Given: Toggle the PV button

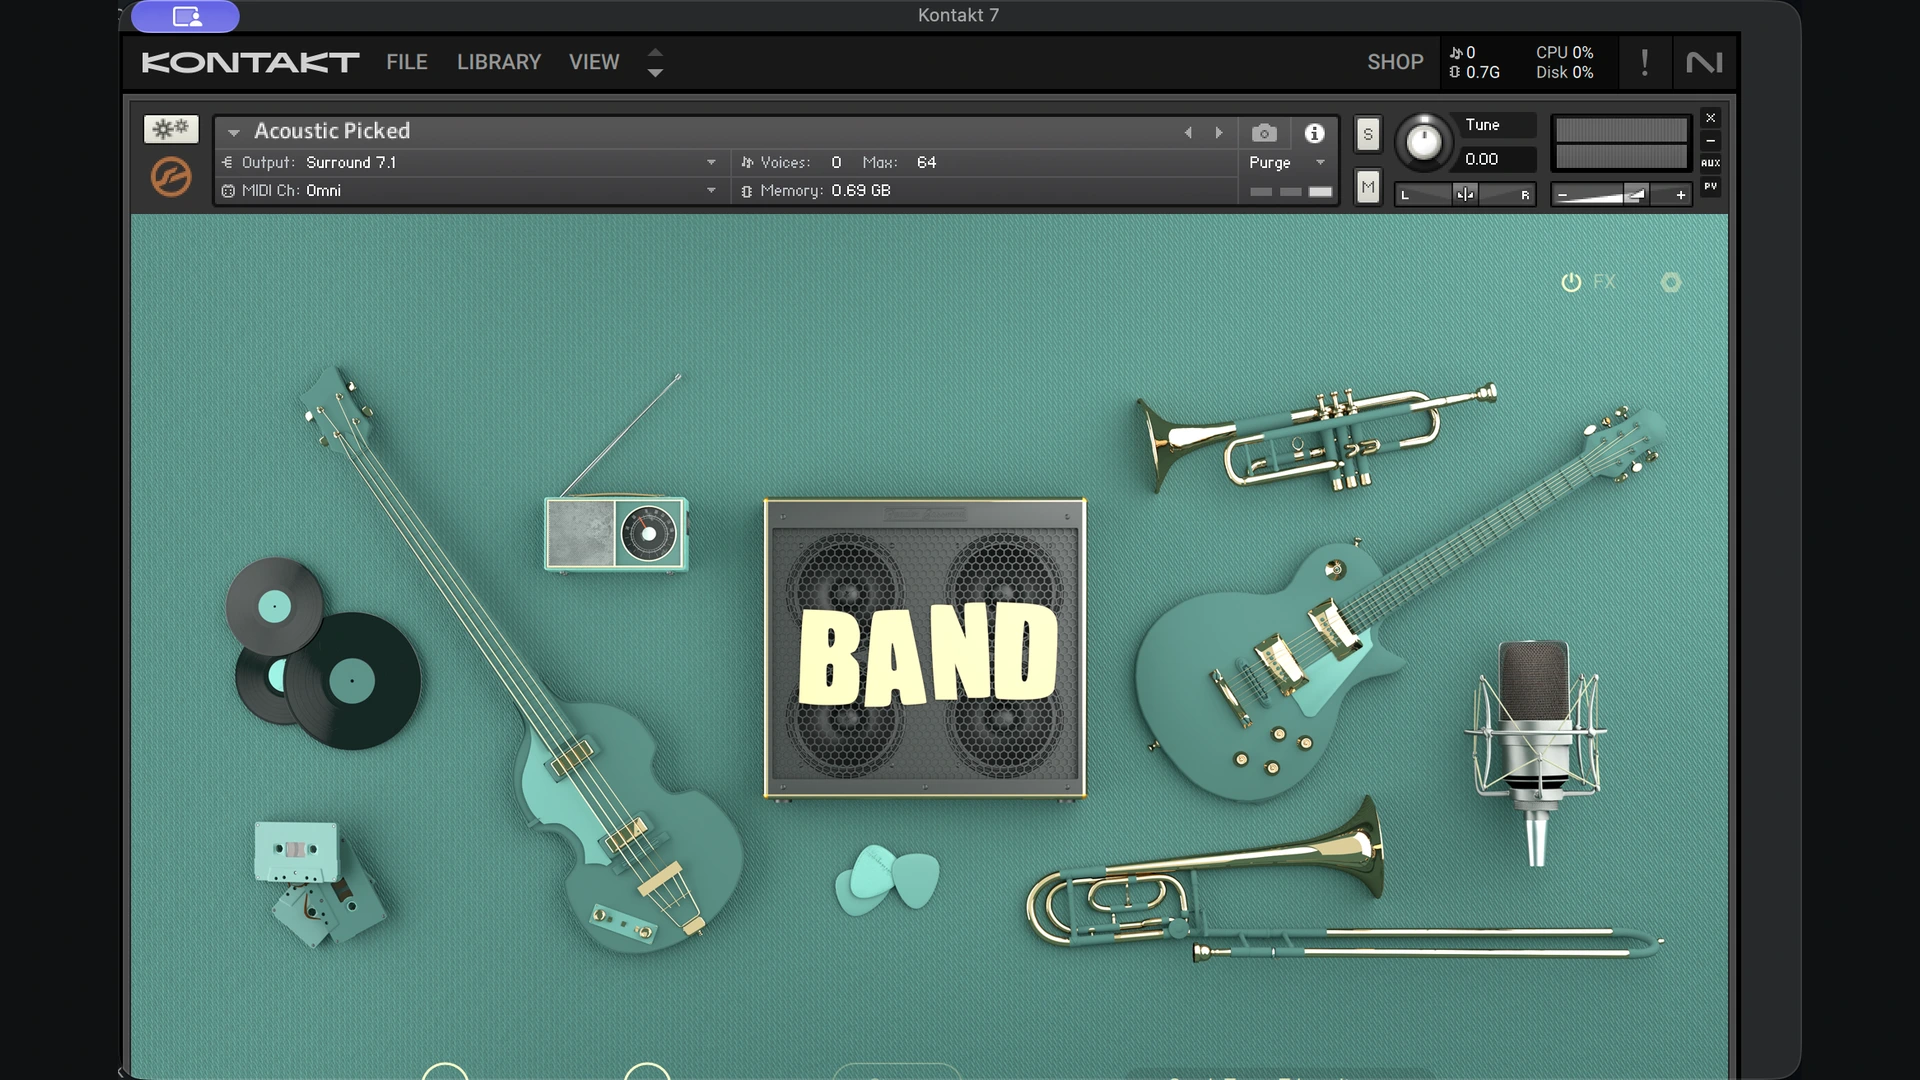Looking at the screenshot, I should click(x=1711, y=186).
